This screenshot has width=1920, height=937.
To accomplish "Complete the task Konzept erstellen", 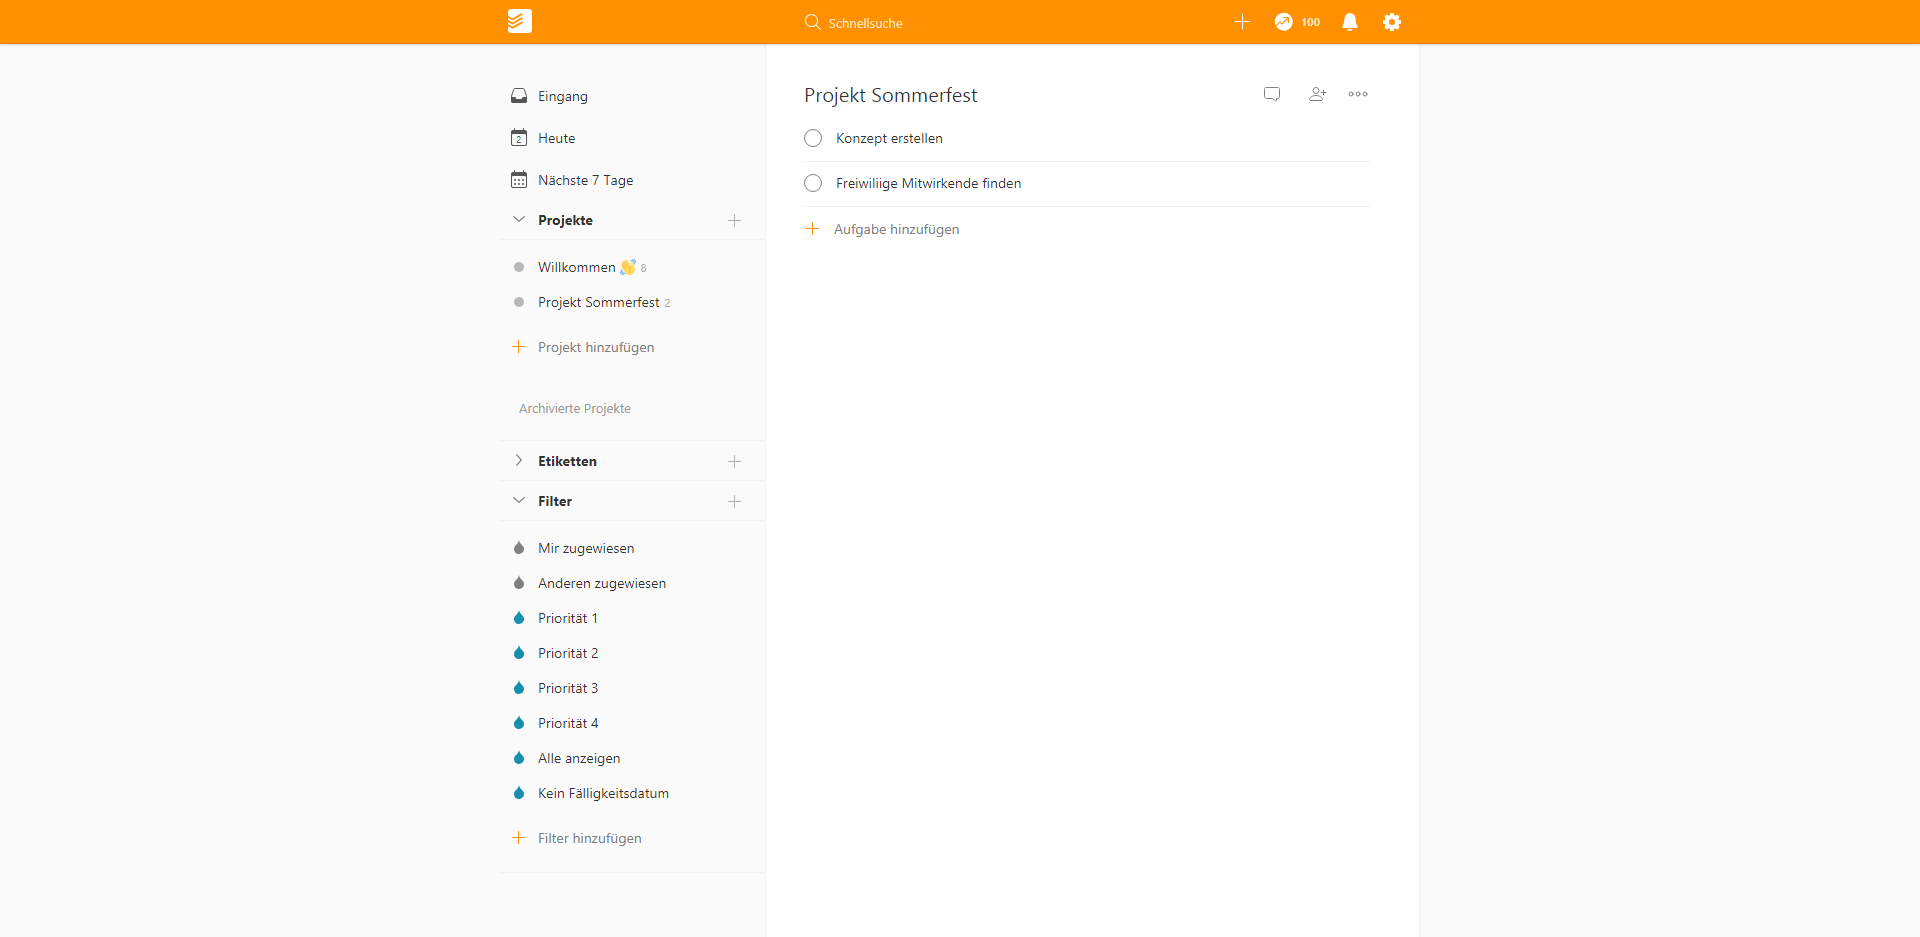I will click(813, 138).
